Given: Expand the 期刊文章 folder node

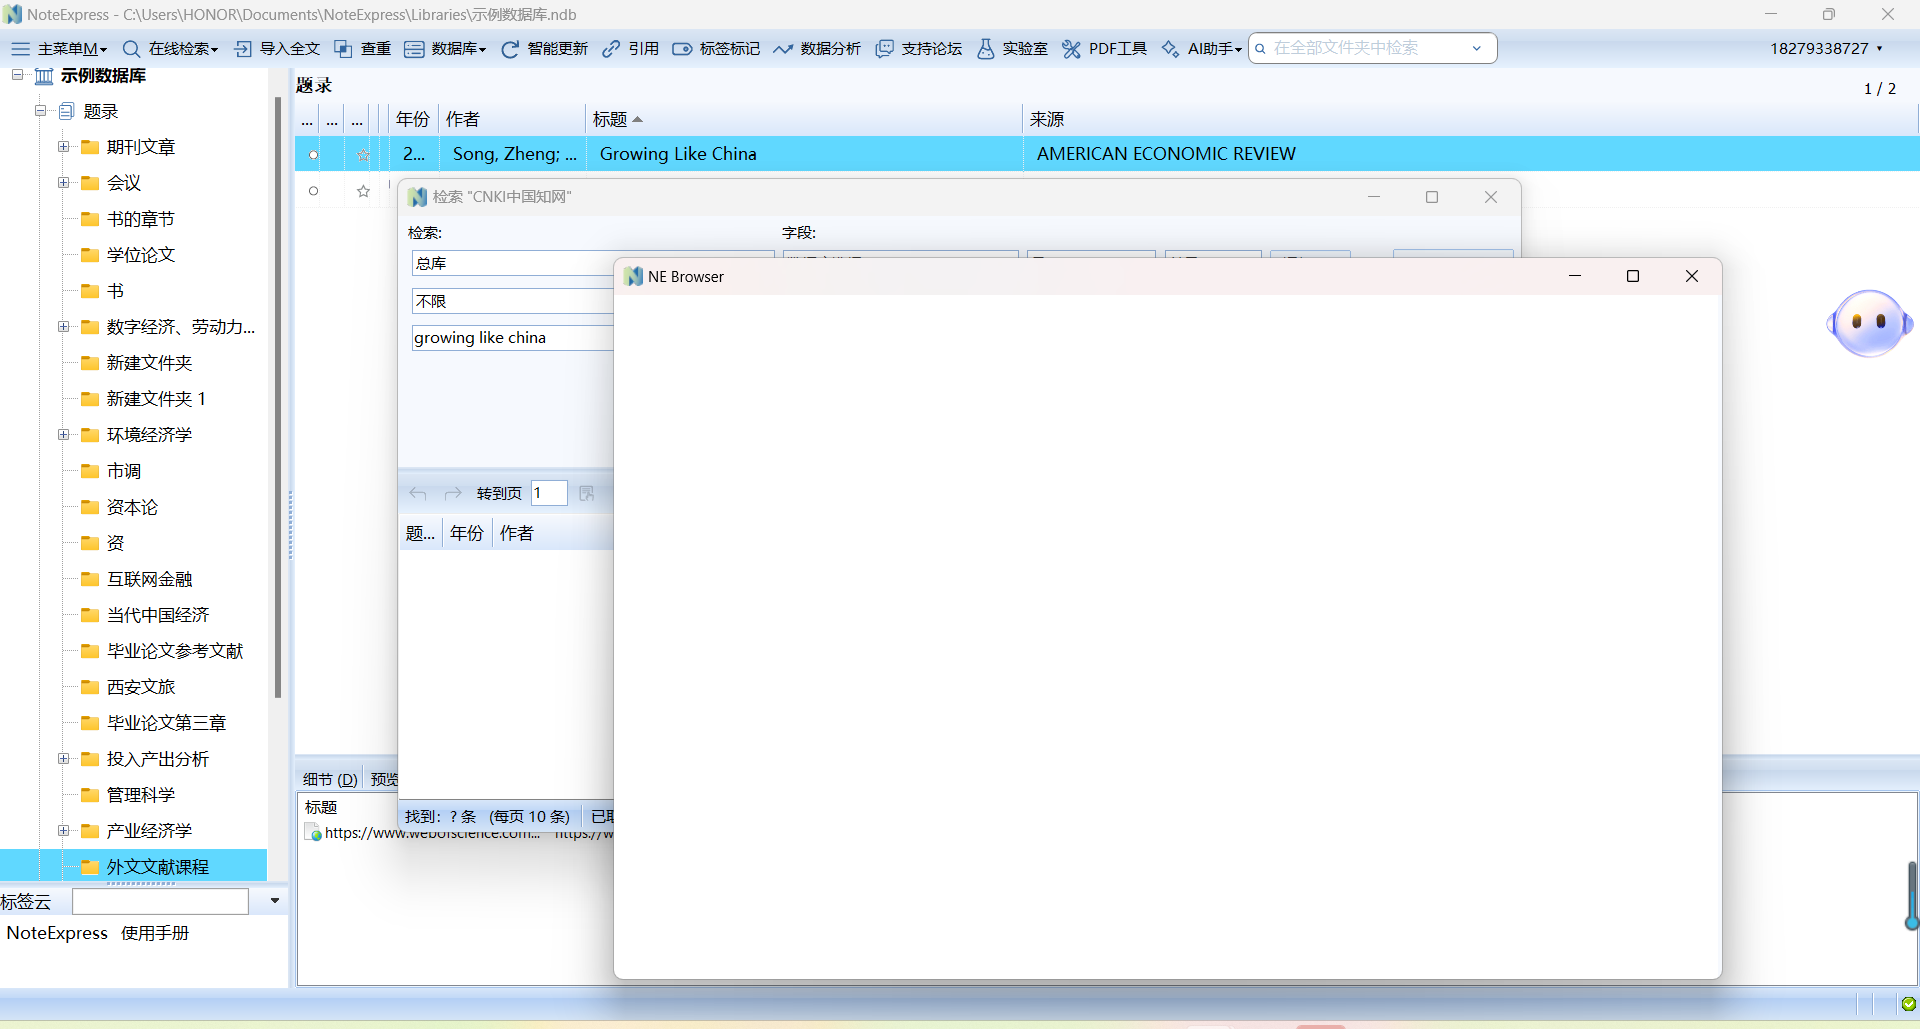Looking at the screenshot, I should (x=63, y=146).
